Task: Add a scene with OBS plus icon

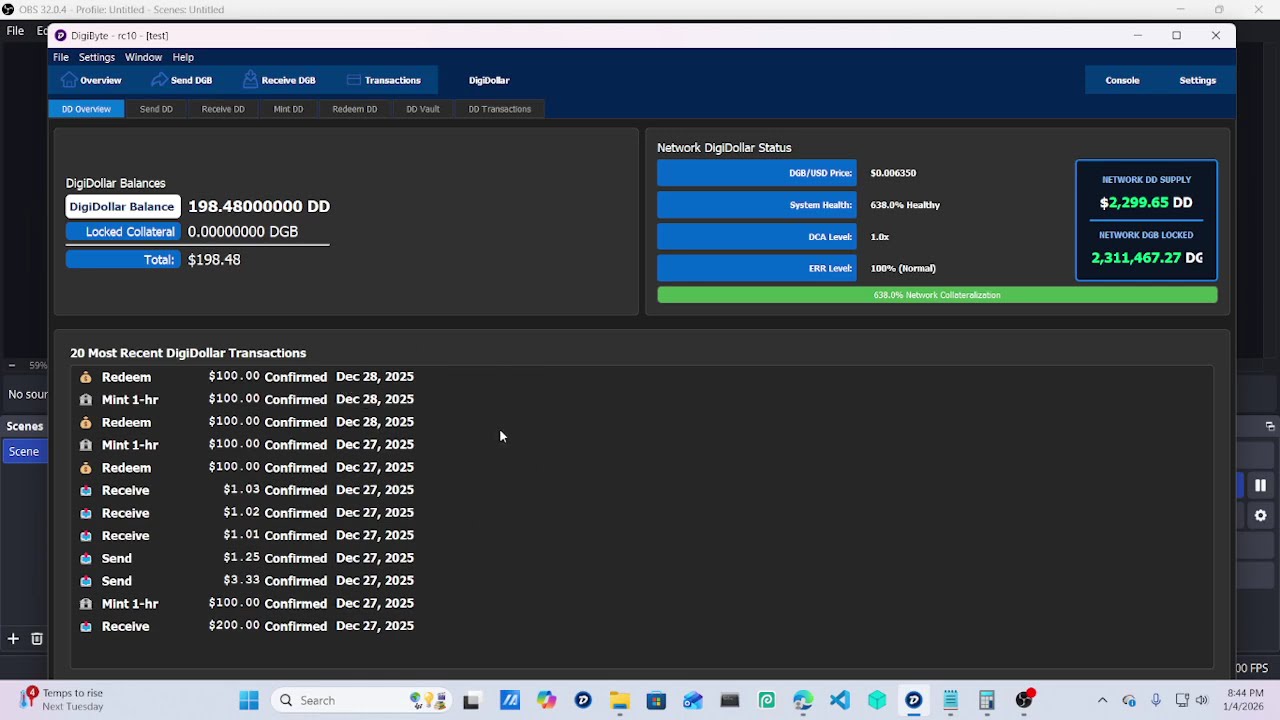Action: click(13, 638)
